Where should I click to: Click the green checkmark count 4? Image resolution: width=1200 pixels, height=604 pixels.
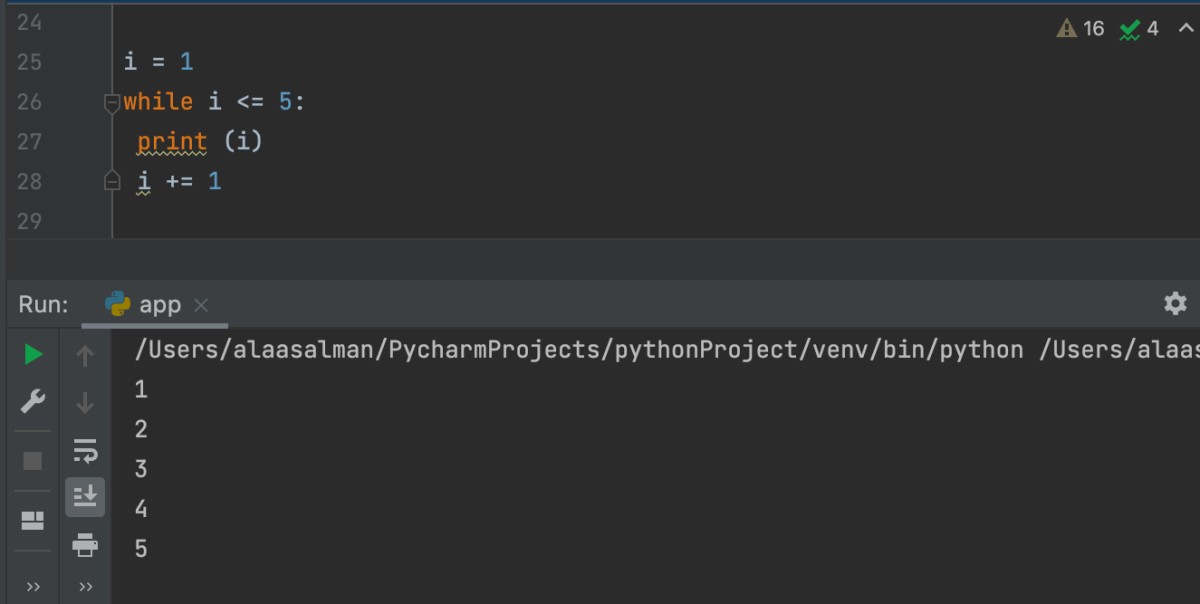pyautogui.click(x=1140, y=29)
